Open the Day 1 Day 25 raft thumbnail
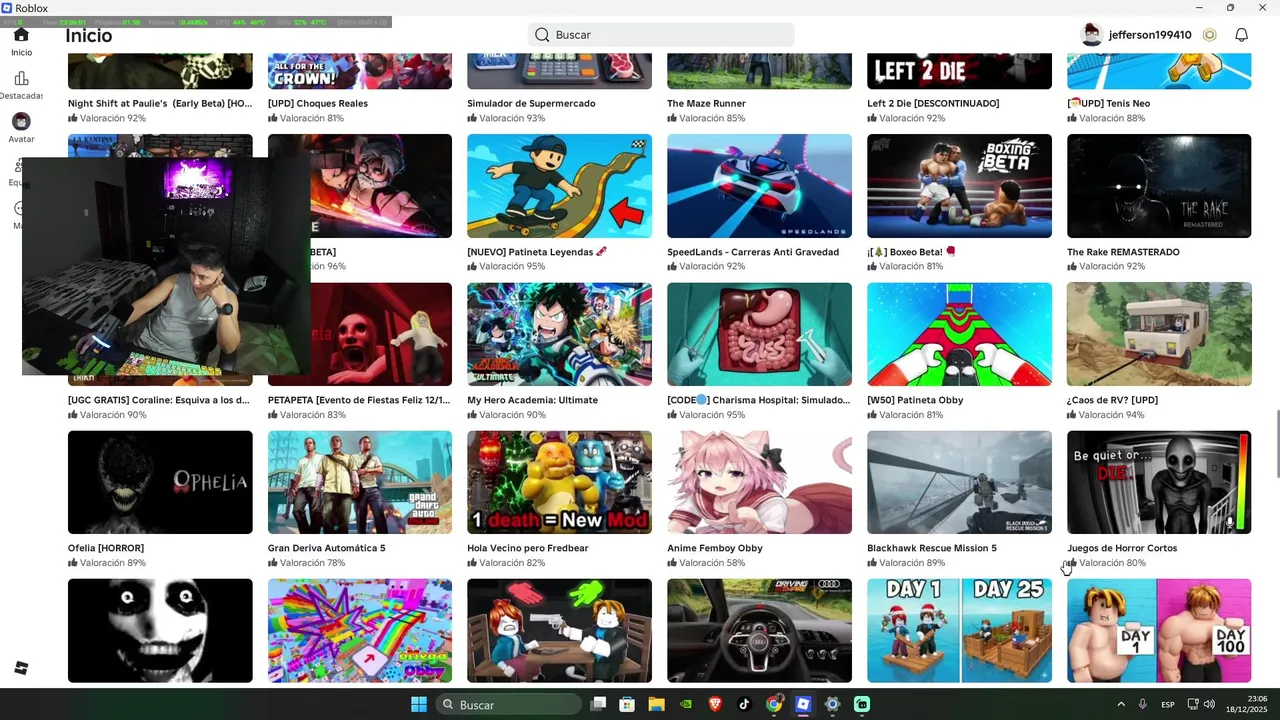Image resolution: width=1280 pixels, height=720 pixels. coord(959,630)
